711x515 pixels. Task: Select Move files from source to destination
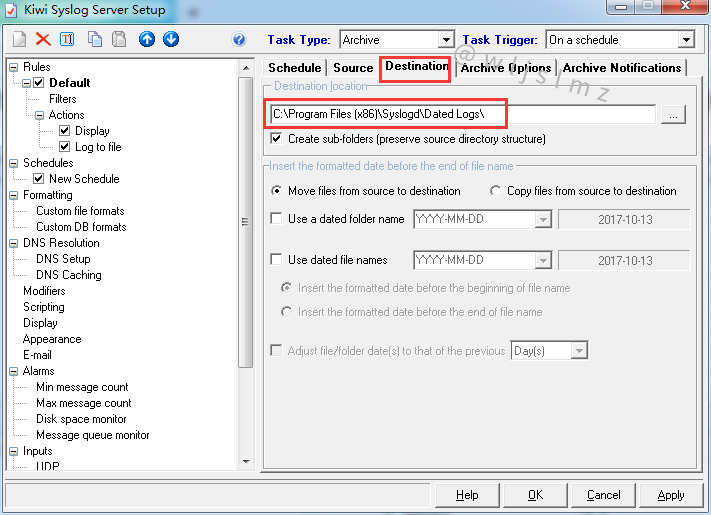tap(276, 191)
